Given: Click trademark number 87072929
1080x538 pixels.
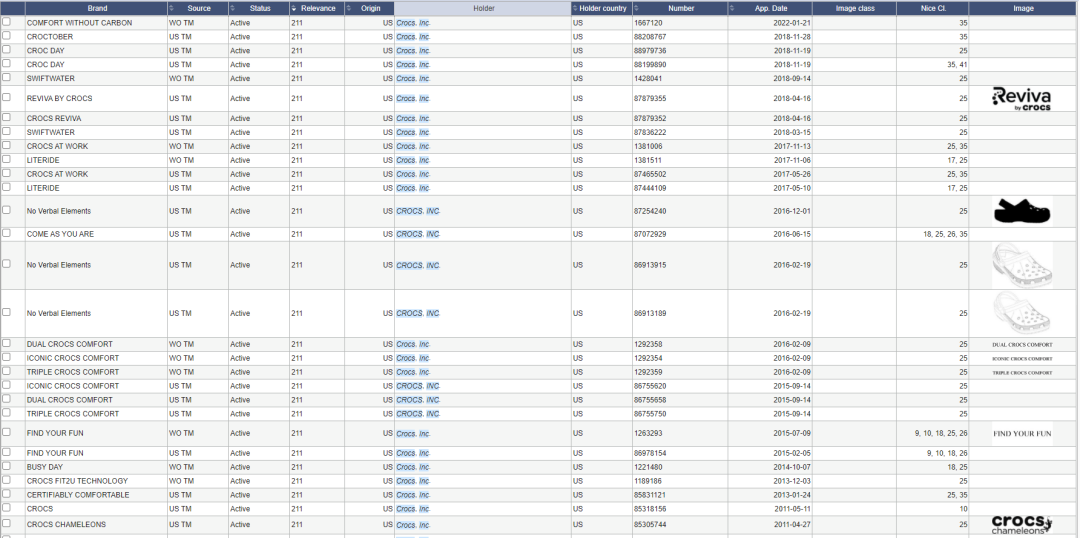Looking at the screenshot, I should (x=650, y=234).
